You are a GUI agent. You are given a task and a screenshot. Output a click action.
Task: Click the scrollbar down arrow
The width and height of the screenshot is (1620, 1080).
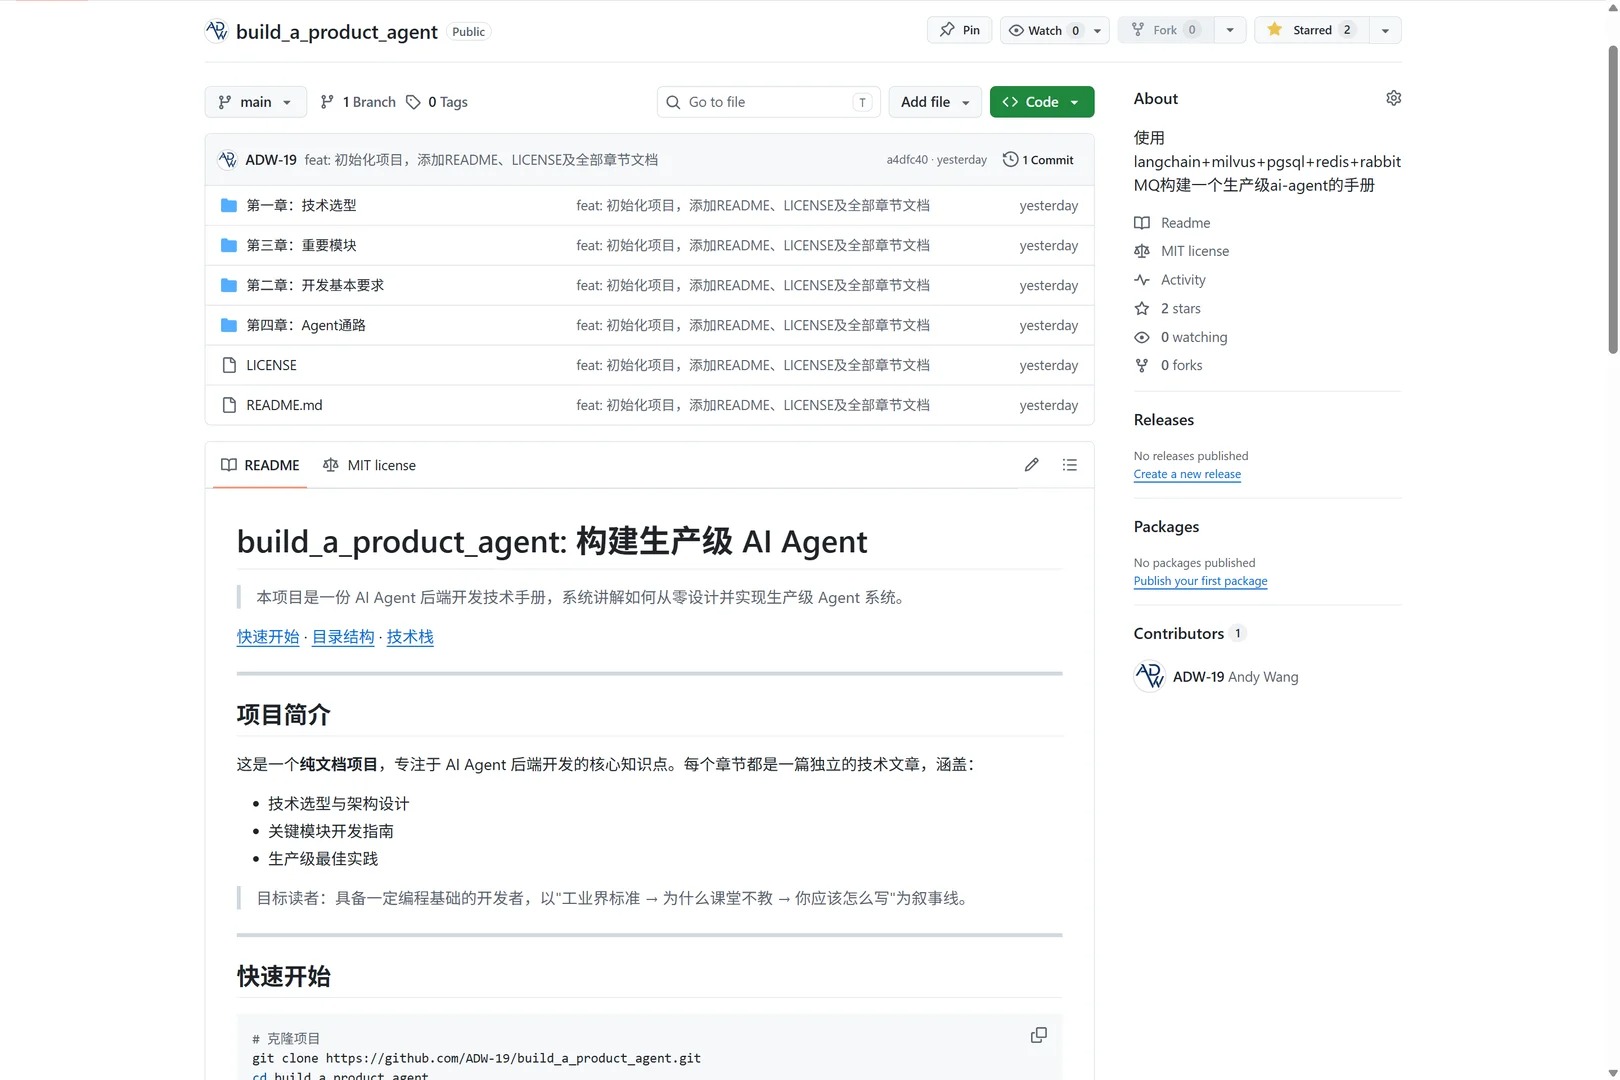click(x=1612, y=1072)
